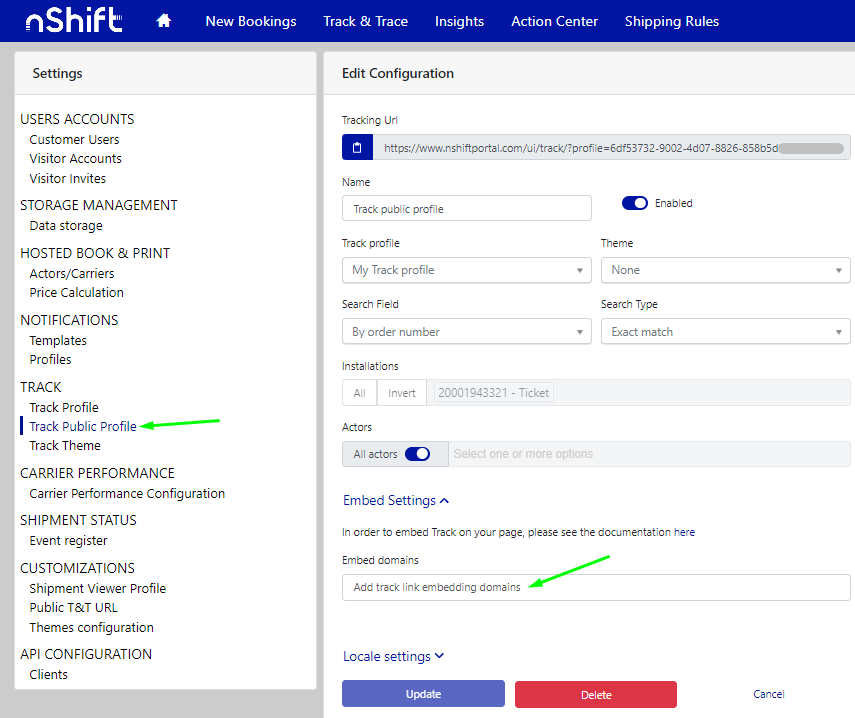This screenshot has width=855, height=718.
Task: Open Track & Trace menu
Action: pos(365,21)
